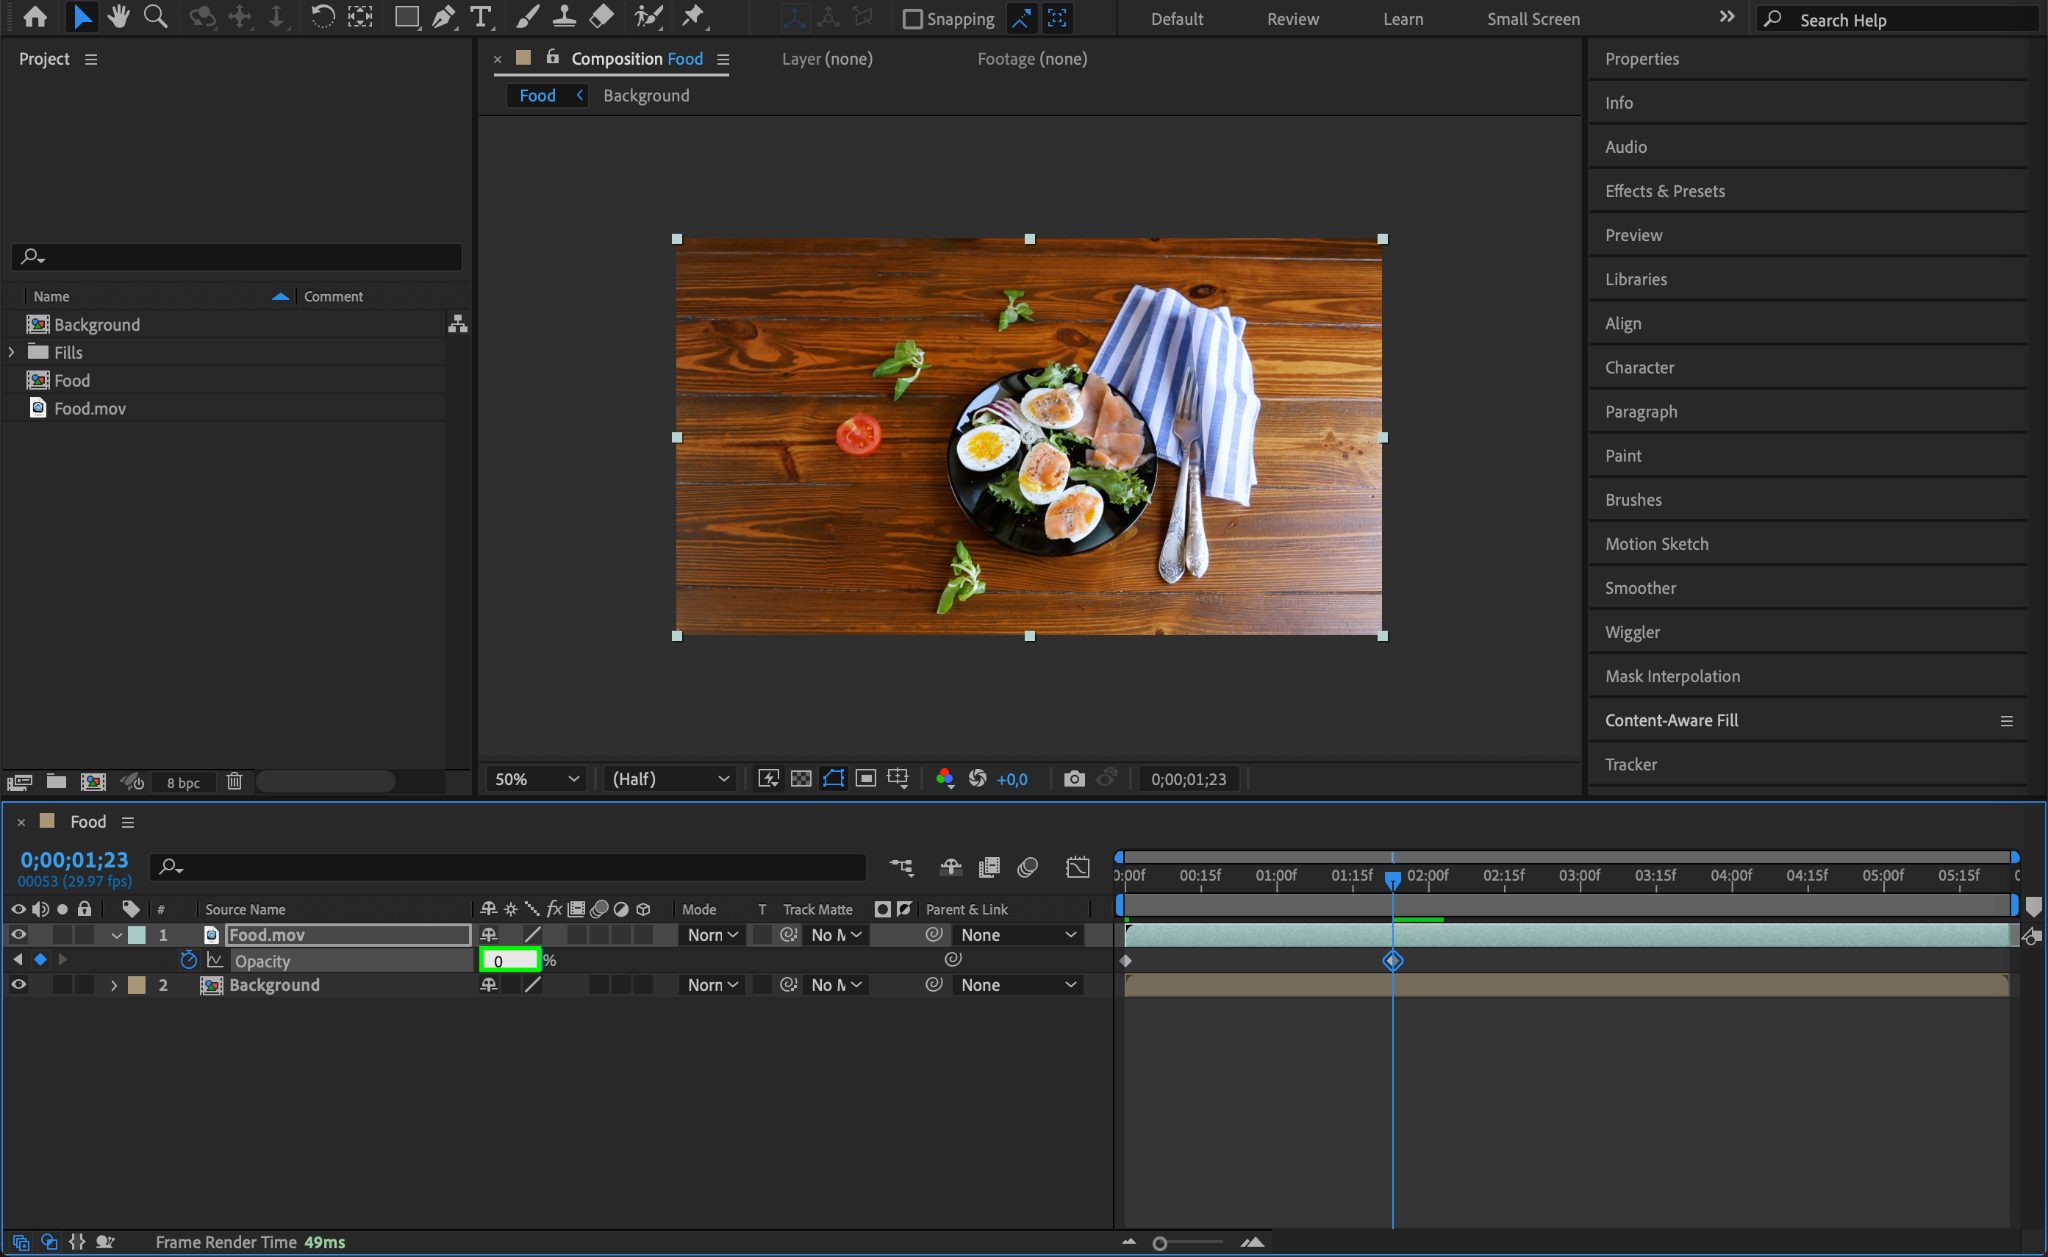This screenshot has height=1257, width=2048.
Task: Open the (Half) resolution dropdown
Action: tap(670, 779)
